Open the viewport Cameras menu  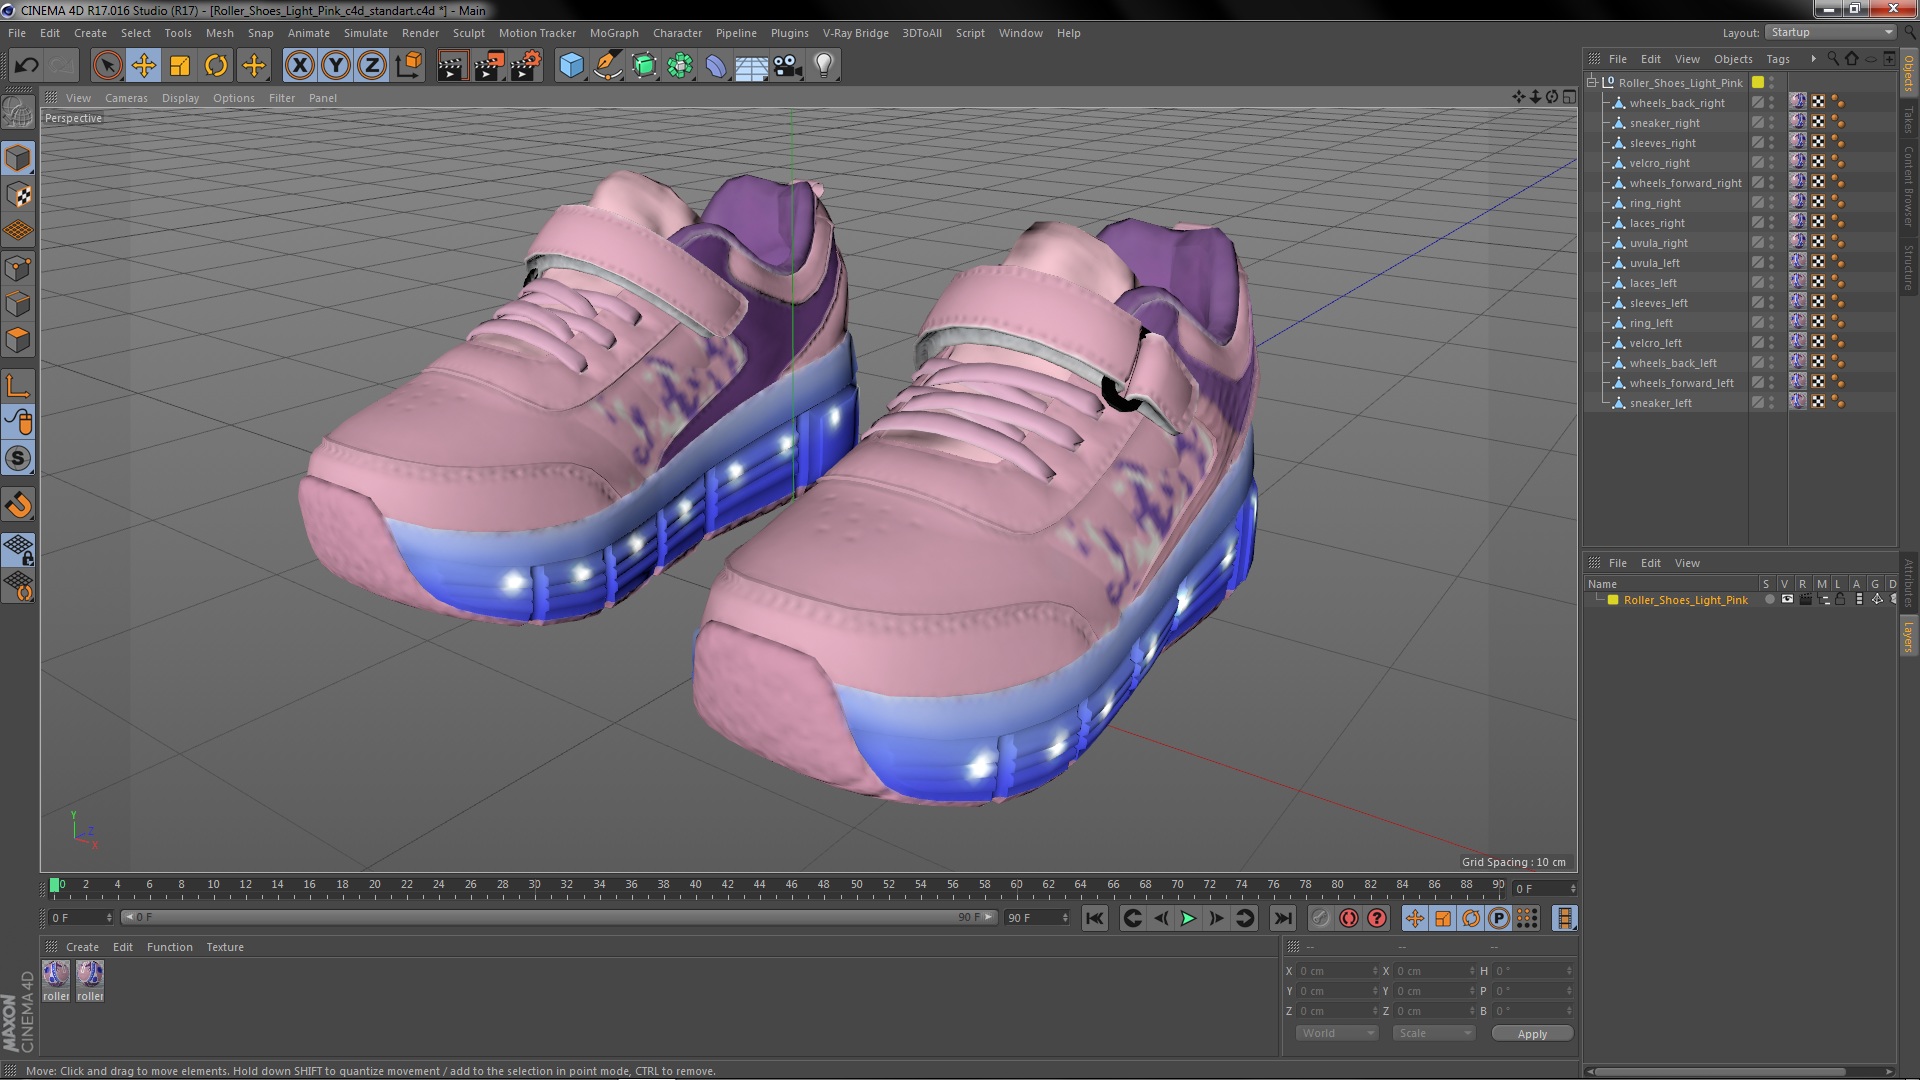pos(126,98)
